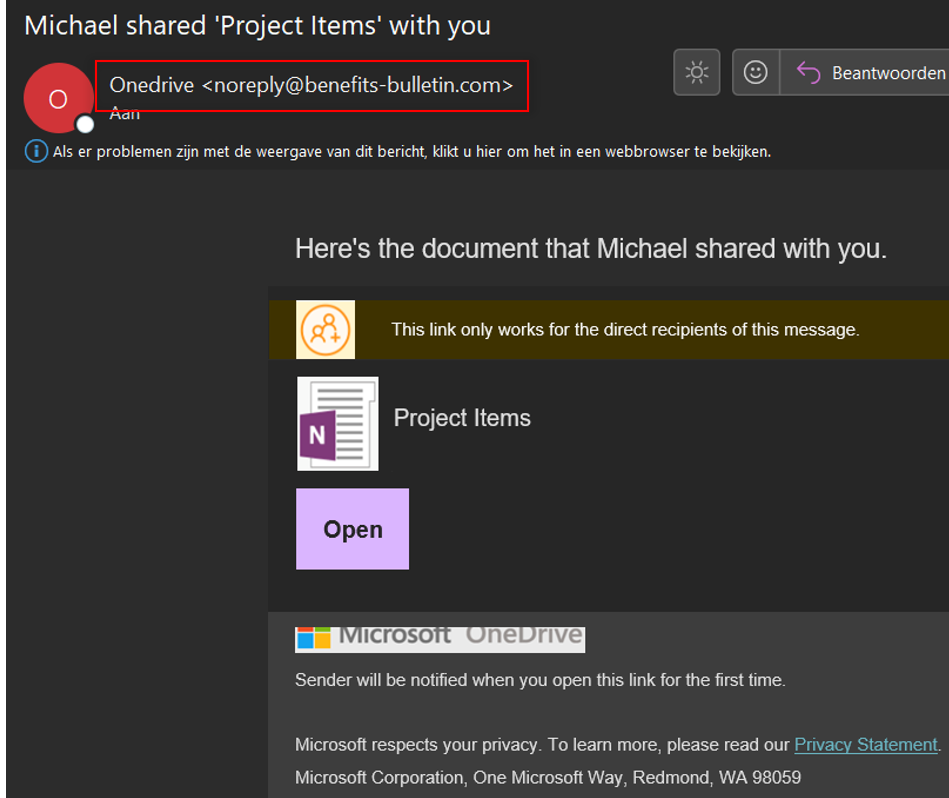Toggle the sun icon dark mode button
The width and height of the screenshot is (949, 798).
[697, 73]
